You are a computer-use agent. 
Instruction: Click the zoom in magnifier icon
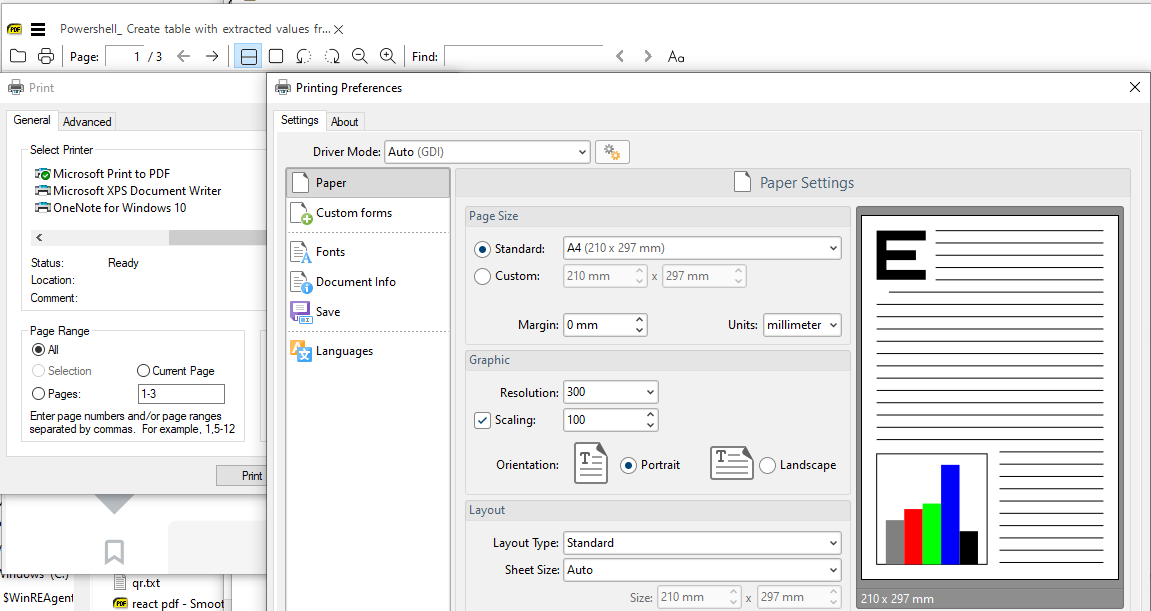[x=387, y=56]
